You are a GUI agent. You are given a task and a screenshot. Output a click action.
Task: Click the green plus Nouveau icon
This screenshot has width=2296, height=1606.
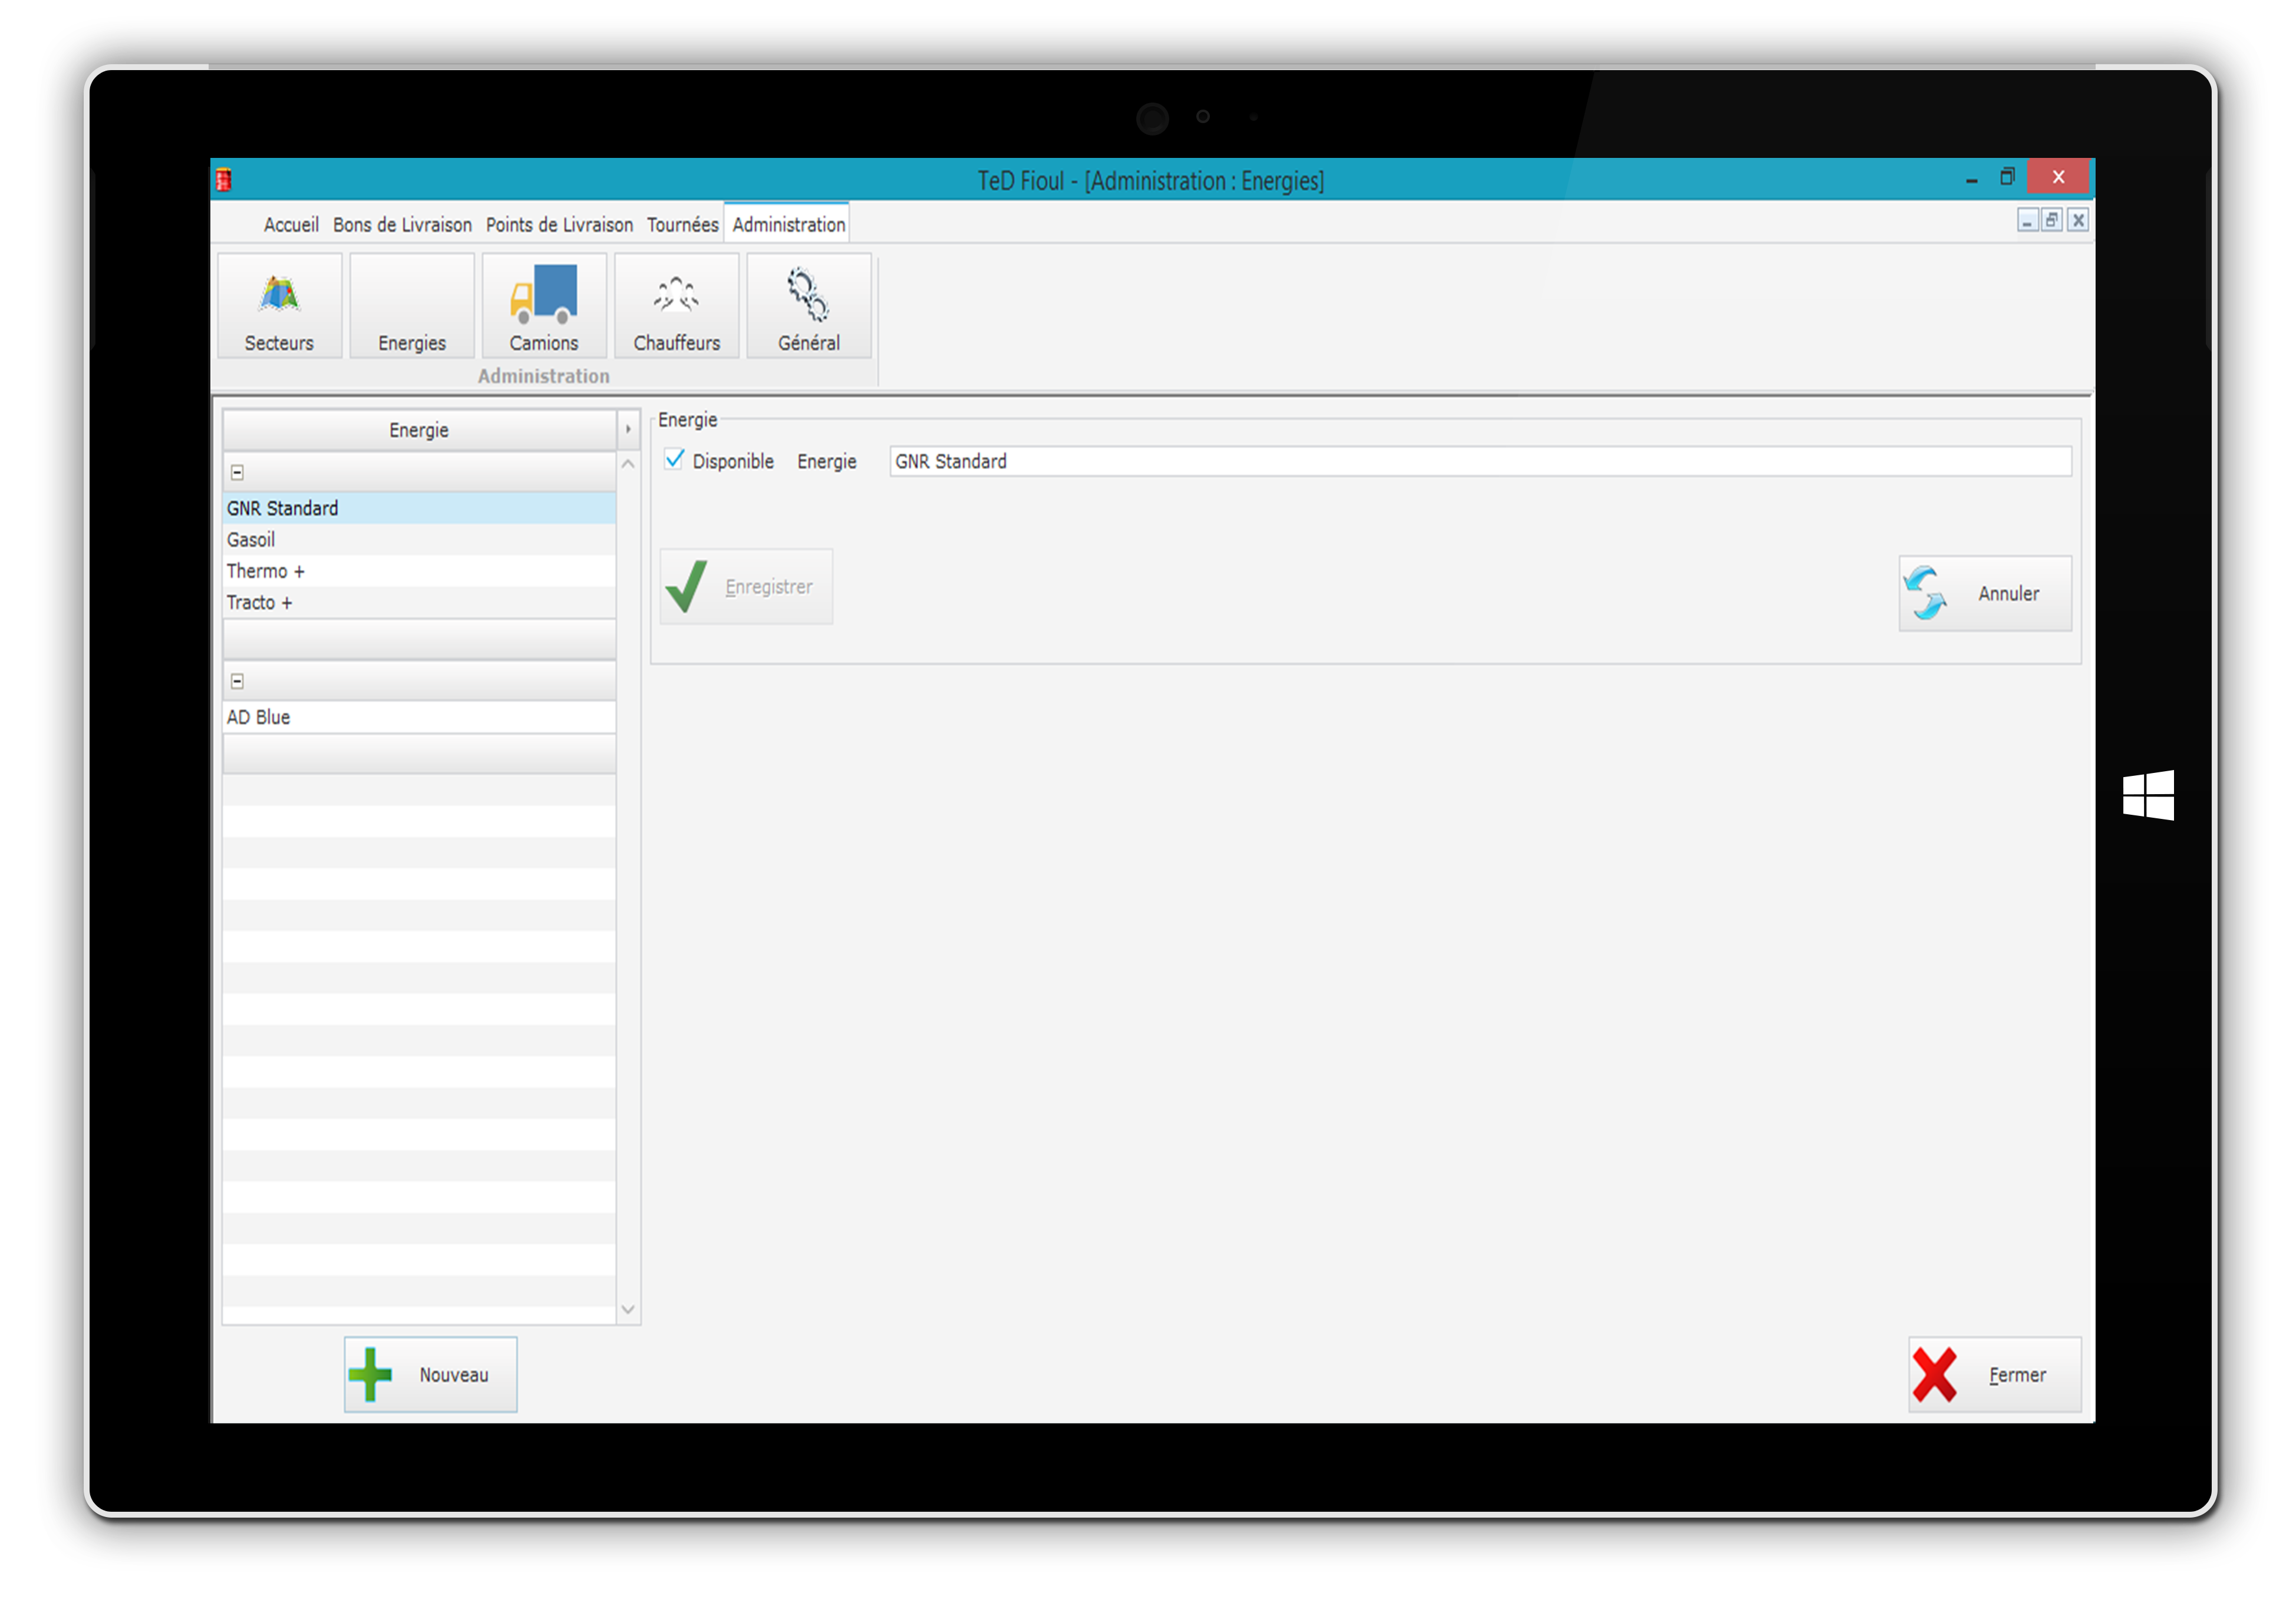(370, 1374)
